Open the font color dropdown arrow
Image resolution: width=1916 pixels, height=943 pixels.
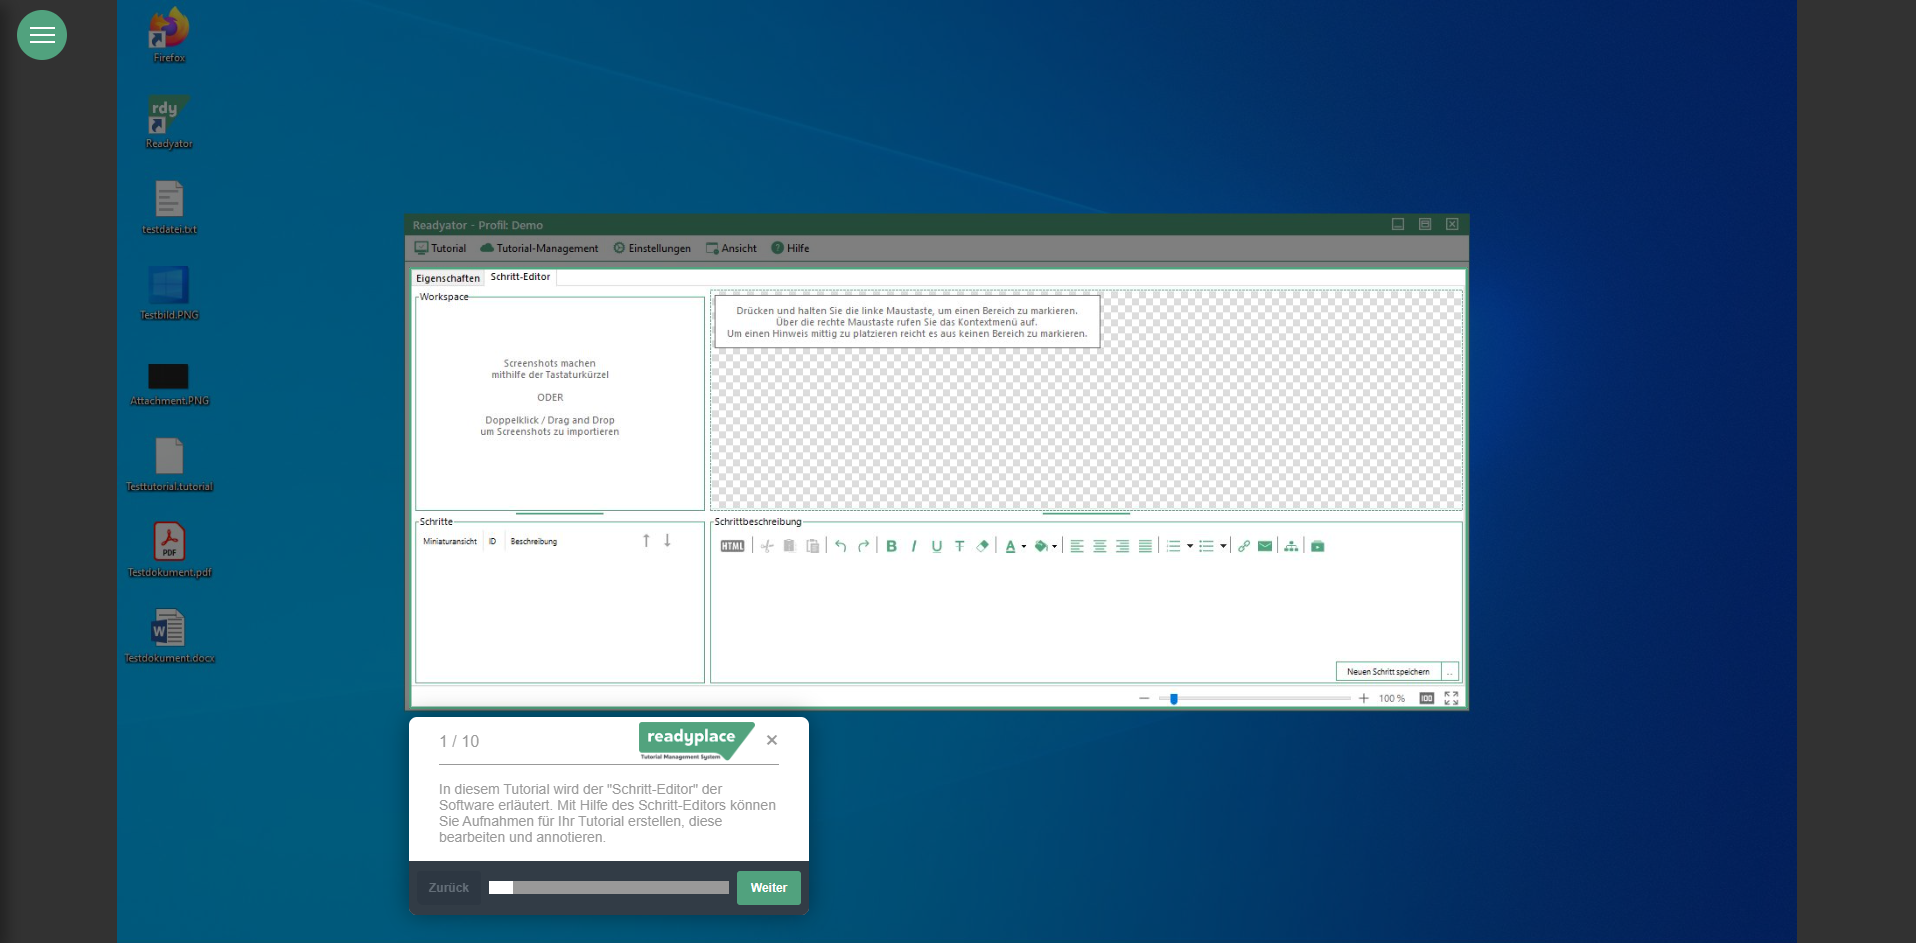coord(1024,547)
